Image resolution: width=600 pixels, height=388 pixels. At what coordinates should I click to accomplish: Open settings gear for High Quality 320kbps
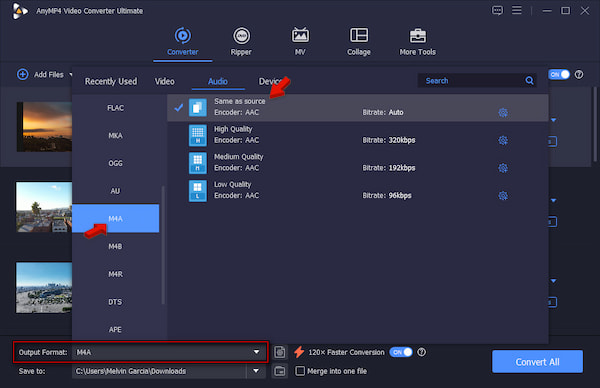[x=503, y=140]
